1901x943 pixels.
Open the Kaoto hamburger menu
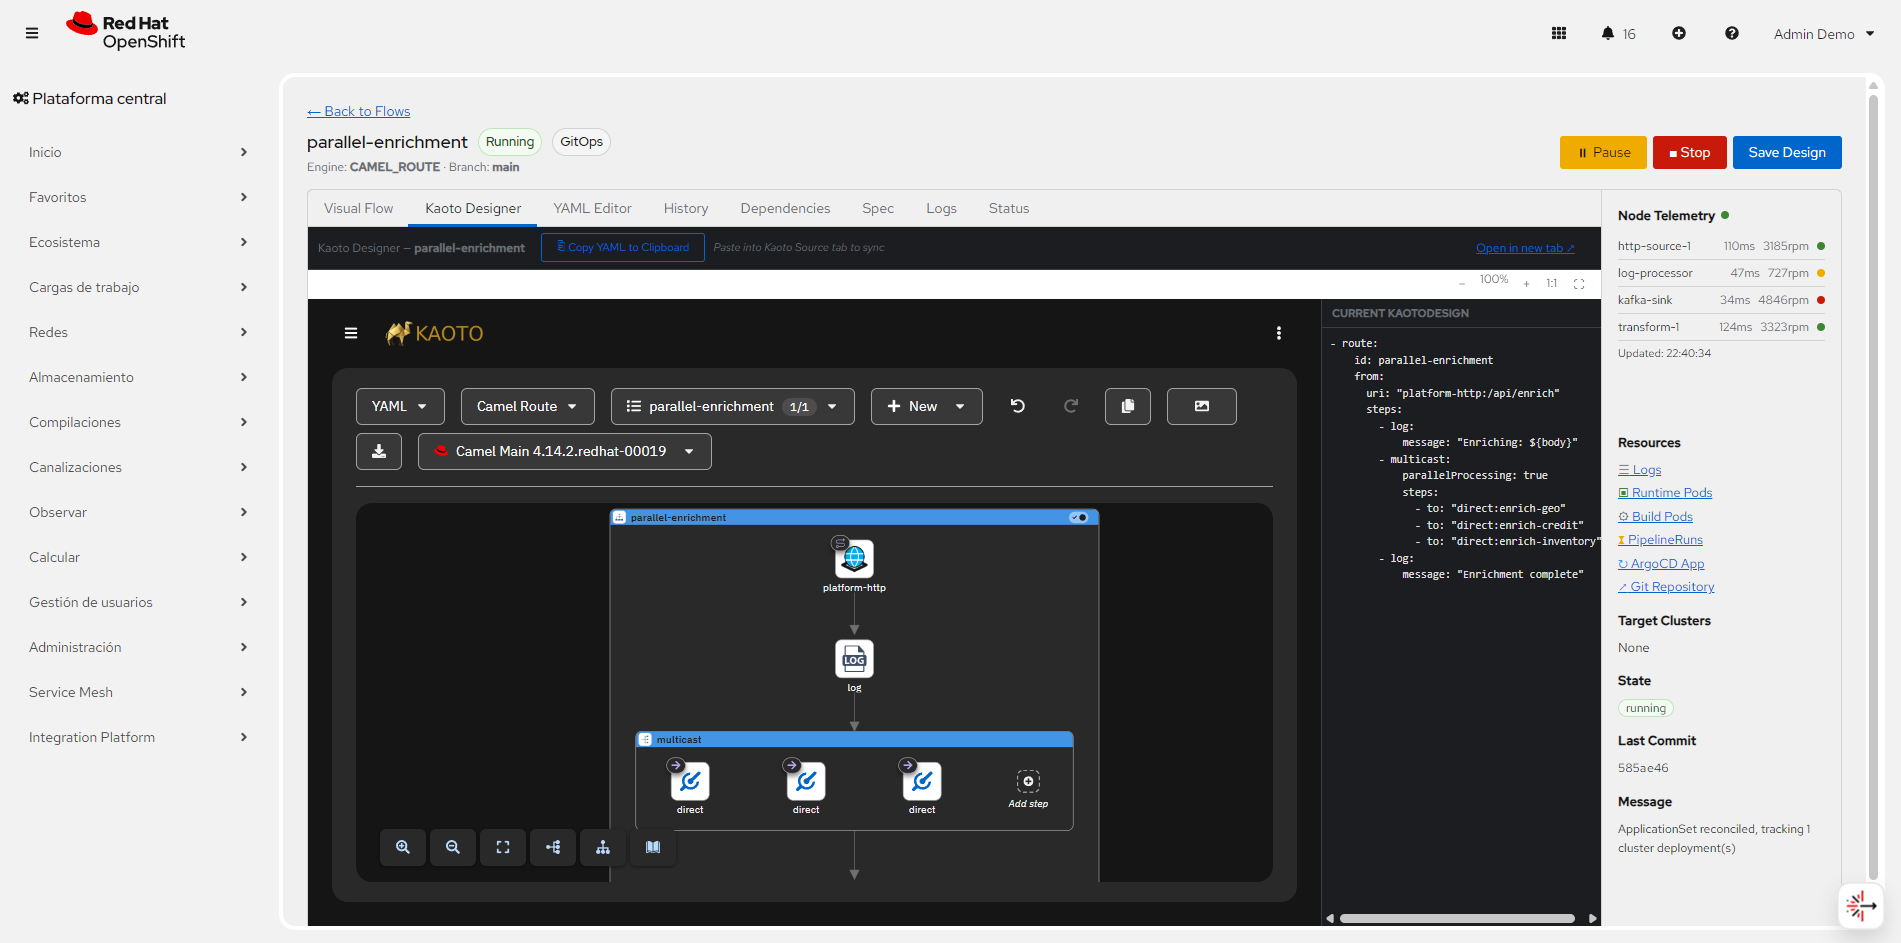pos(351,333)
